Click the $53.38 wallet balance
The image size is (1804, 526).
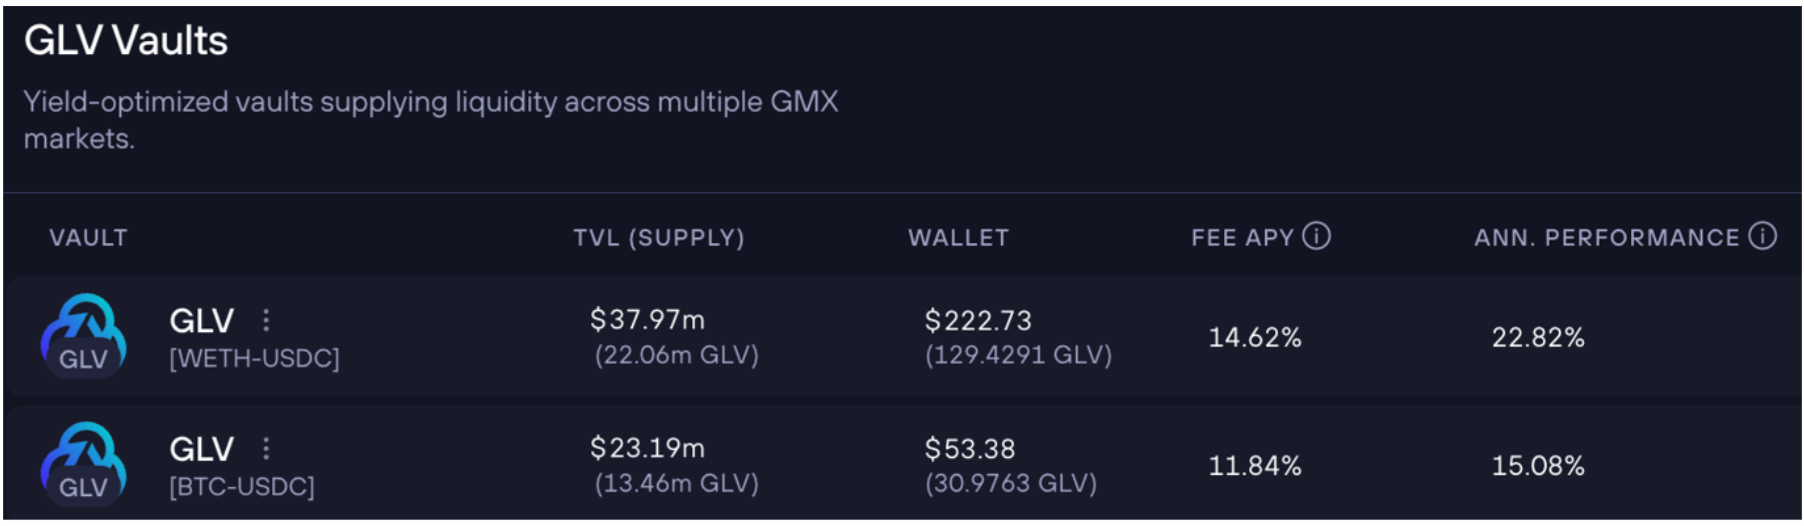969,449
